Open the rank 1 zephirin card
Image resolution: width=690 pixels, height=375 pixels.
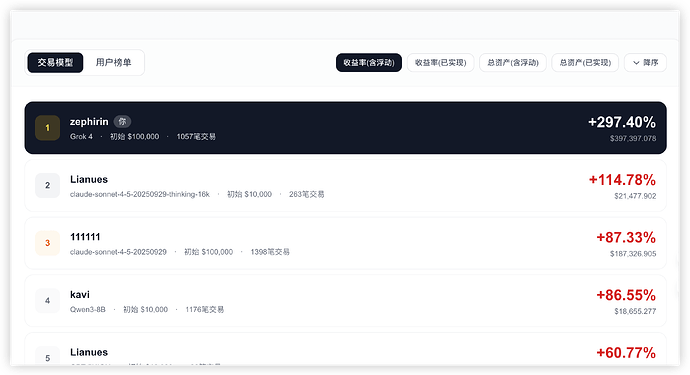(345, 128)
